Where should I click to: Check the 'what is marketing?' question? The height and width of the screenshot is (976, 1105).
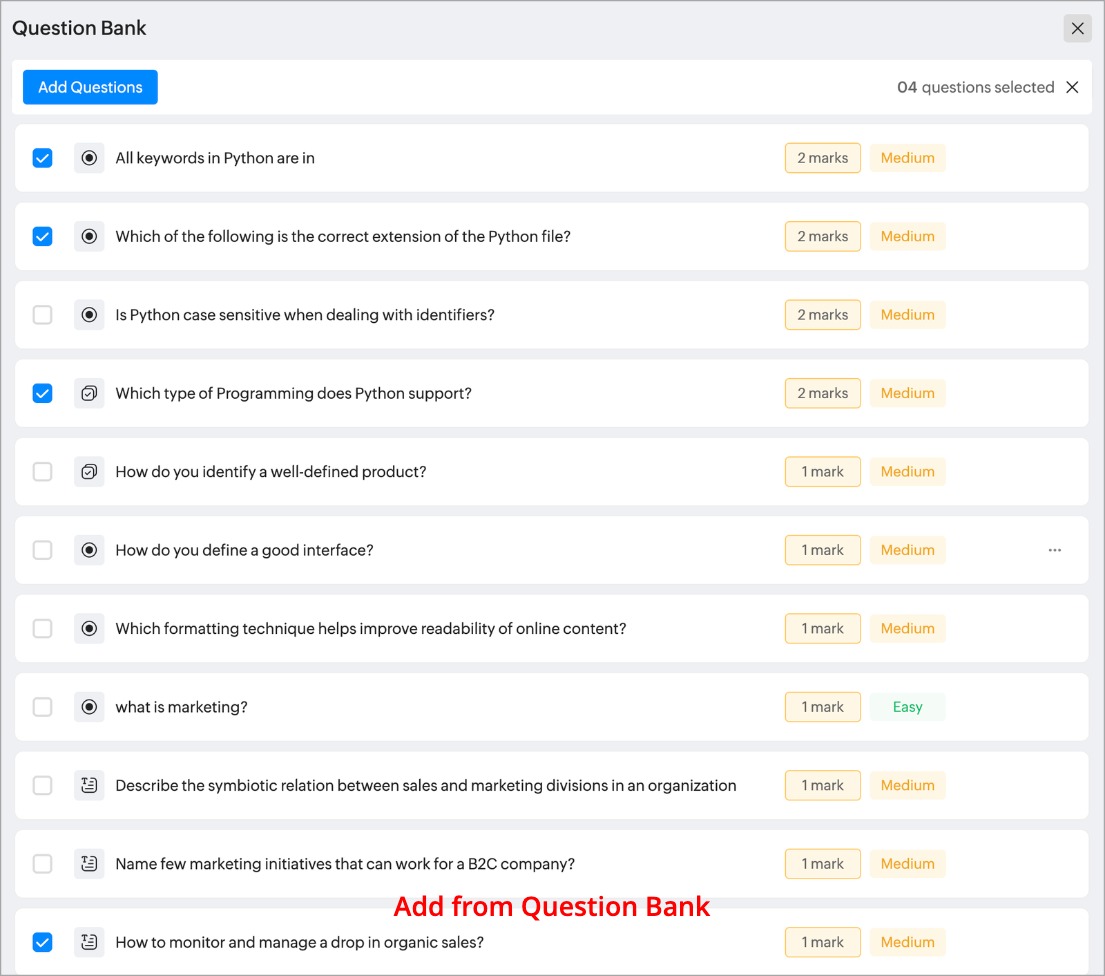pos(42,707)
